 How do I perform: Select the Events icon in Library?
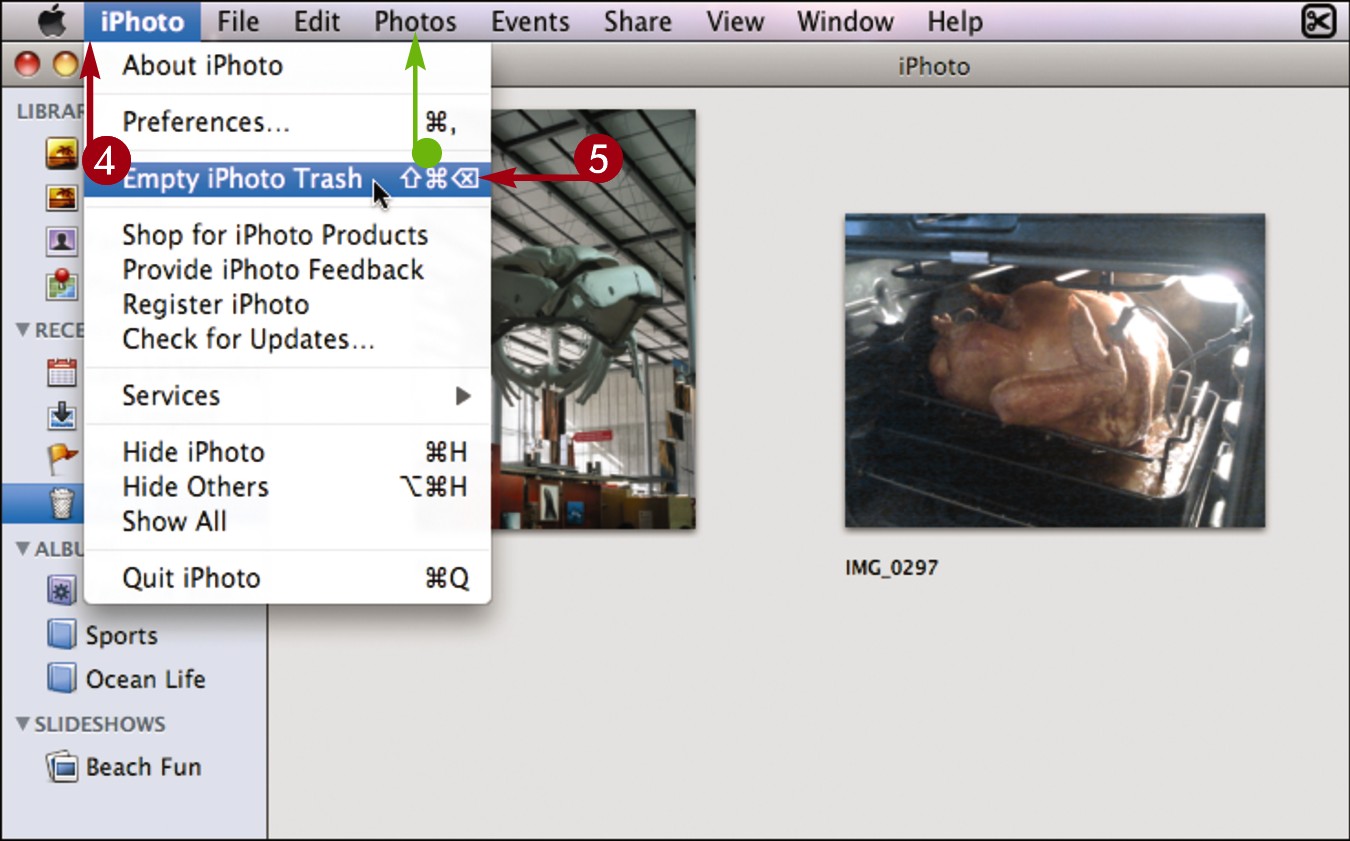point(62,154)
